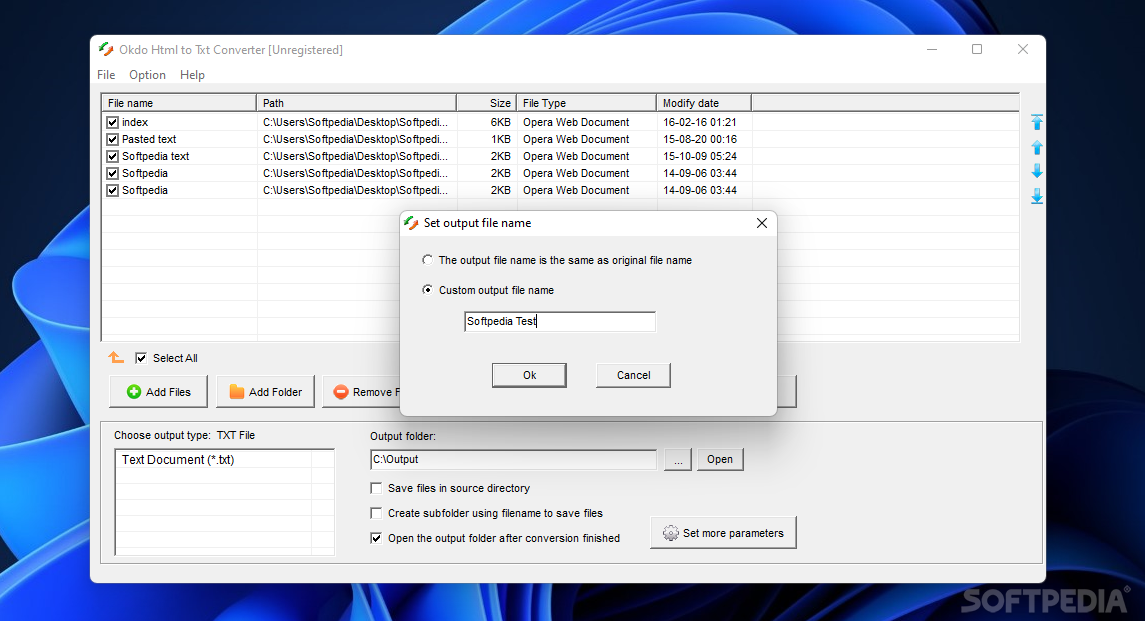Sort list by Path column header
Viewport: 1146px width, 628px height.
click(x=357, y=103)
